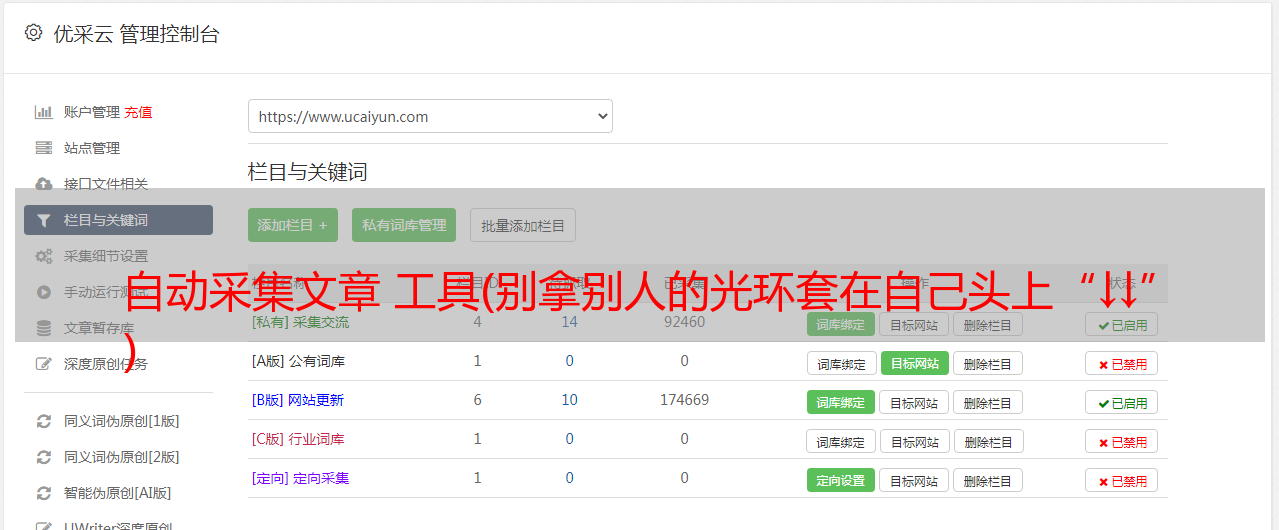Click the [A版] 公有词库 column name
The width and height of the screenshot is (1279, 530).
pos(298,361)
